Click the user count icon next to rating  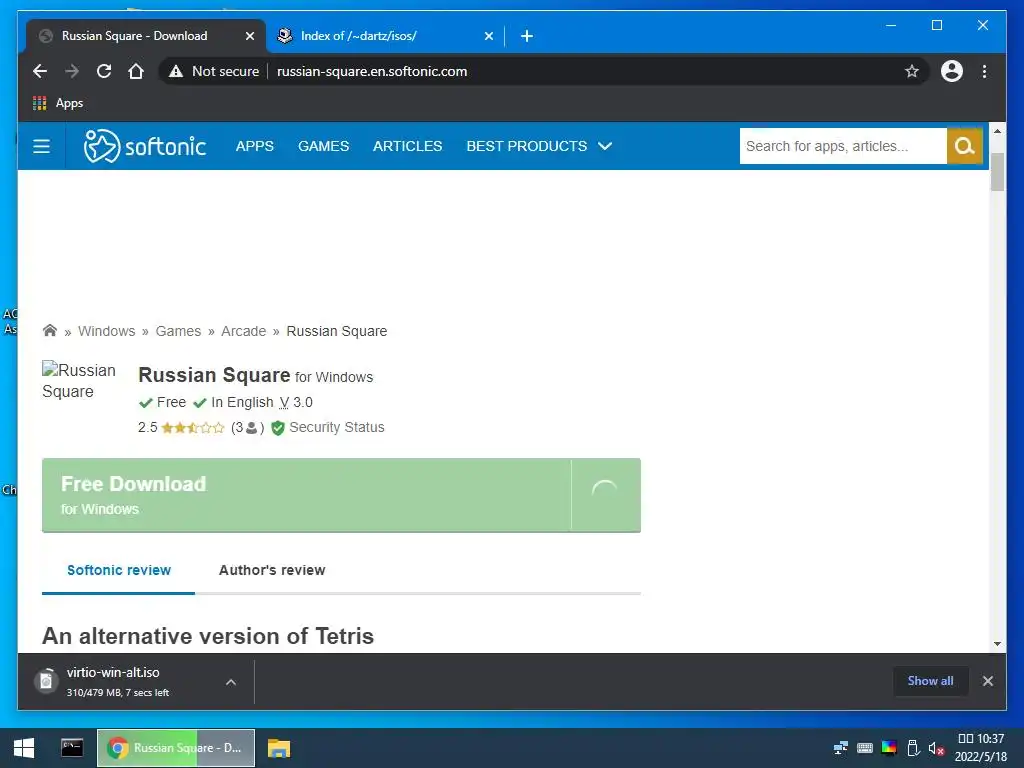pos(251,428)
